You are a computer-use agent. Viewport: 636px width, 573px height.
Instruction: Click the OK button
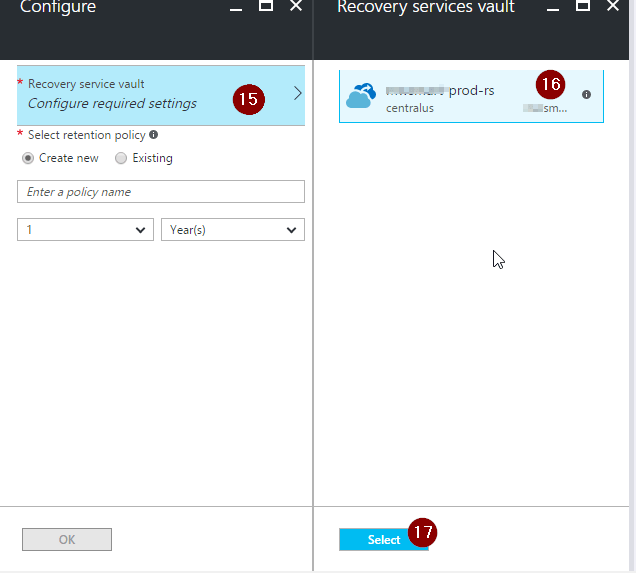pyautogui.click(x=67, y=540)
